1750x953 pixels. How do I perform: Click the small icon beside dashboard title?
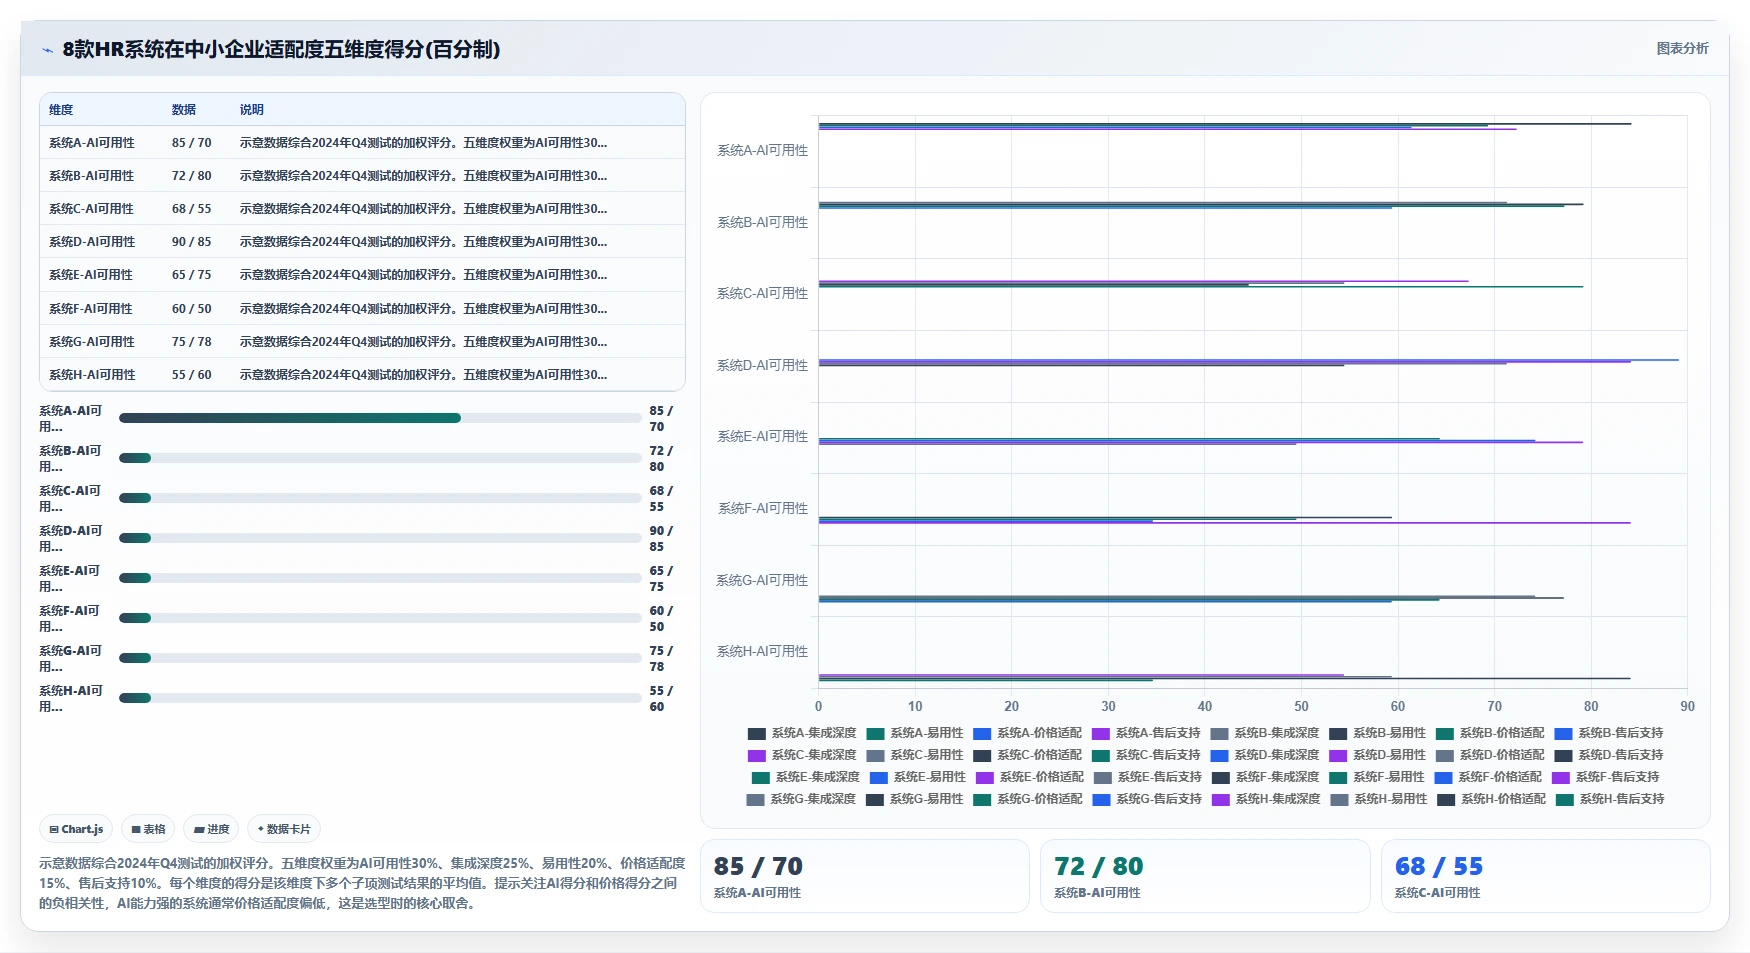click(47, 50)
